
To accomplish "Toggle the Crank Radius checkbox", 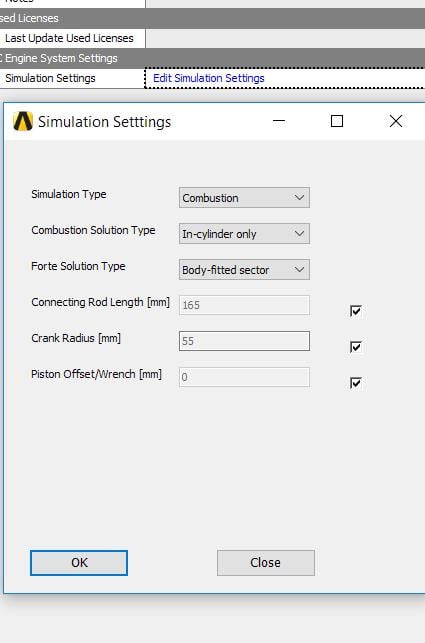I will coord(356,347).
